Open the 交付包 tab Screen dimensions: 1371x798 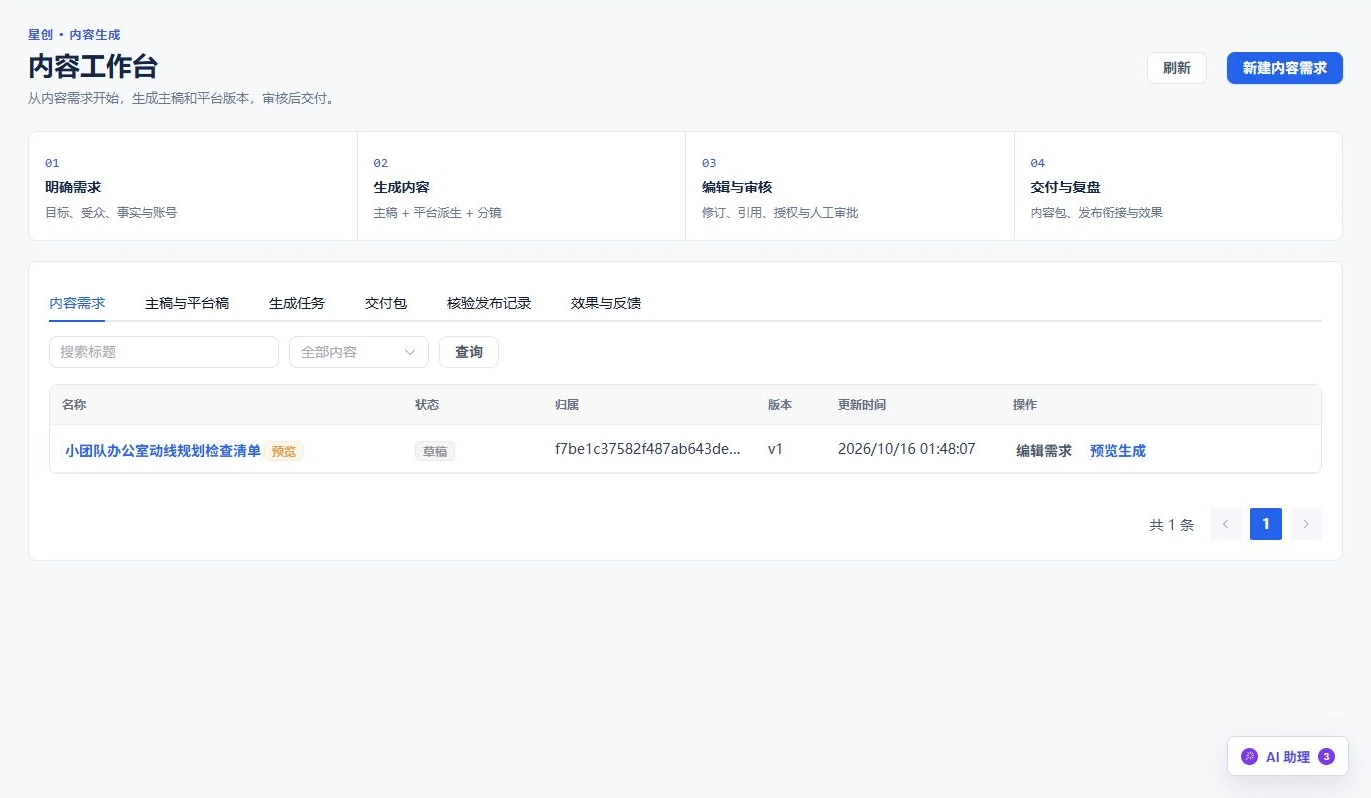[x=386, y=303]
